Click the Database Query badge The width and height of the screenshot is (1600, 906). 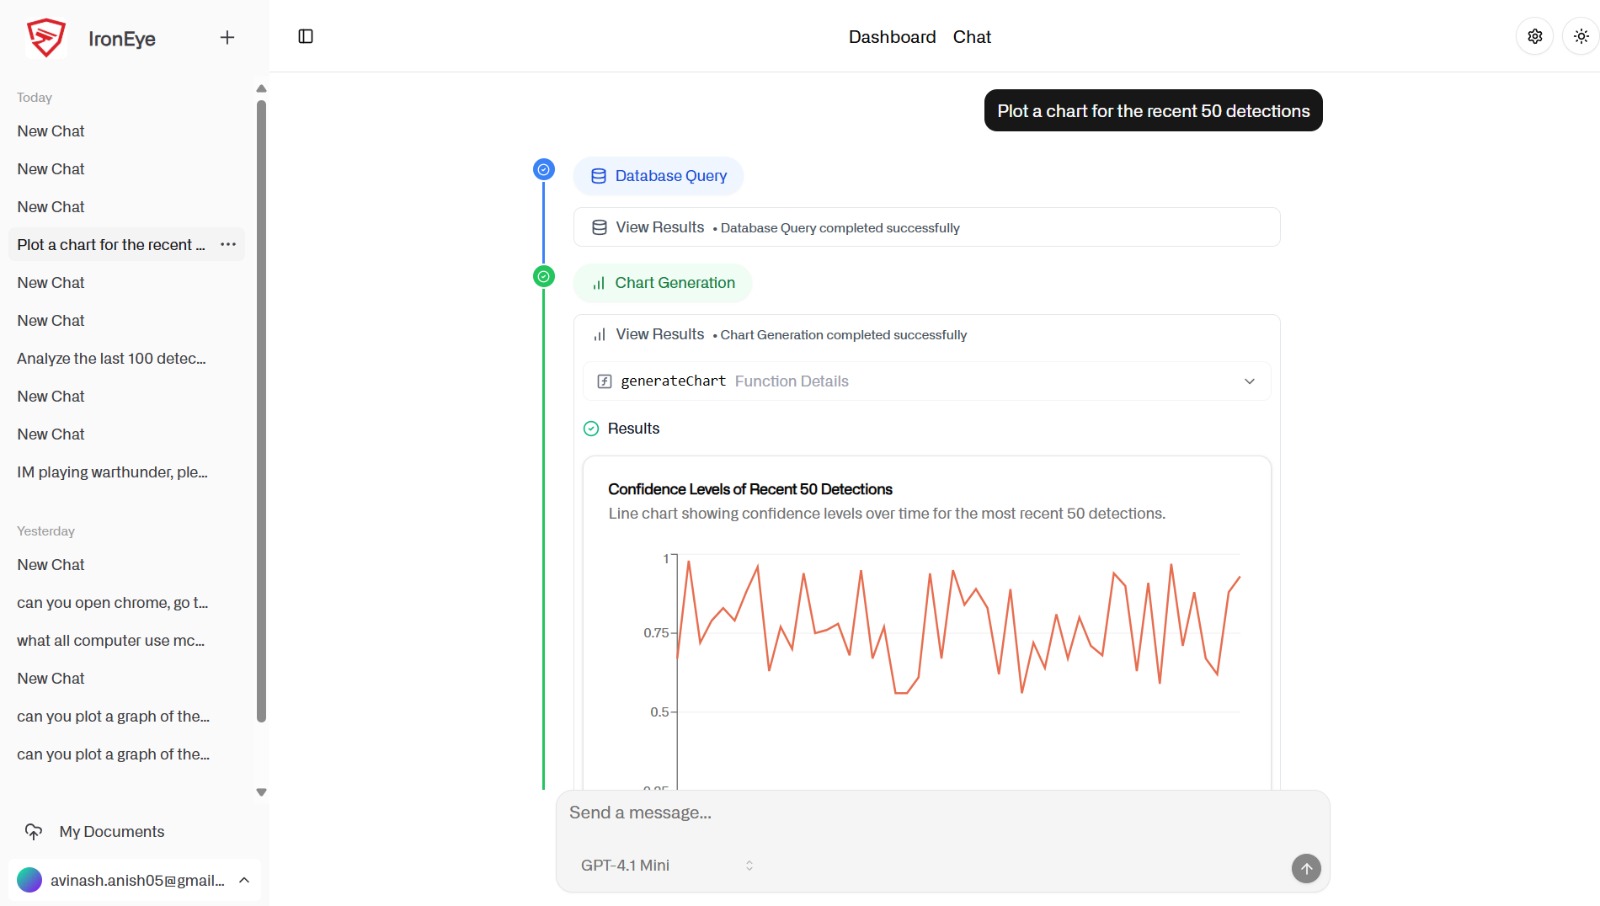(658, 176)
